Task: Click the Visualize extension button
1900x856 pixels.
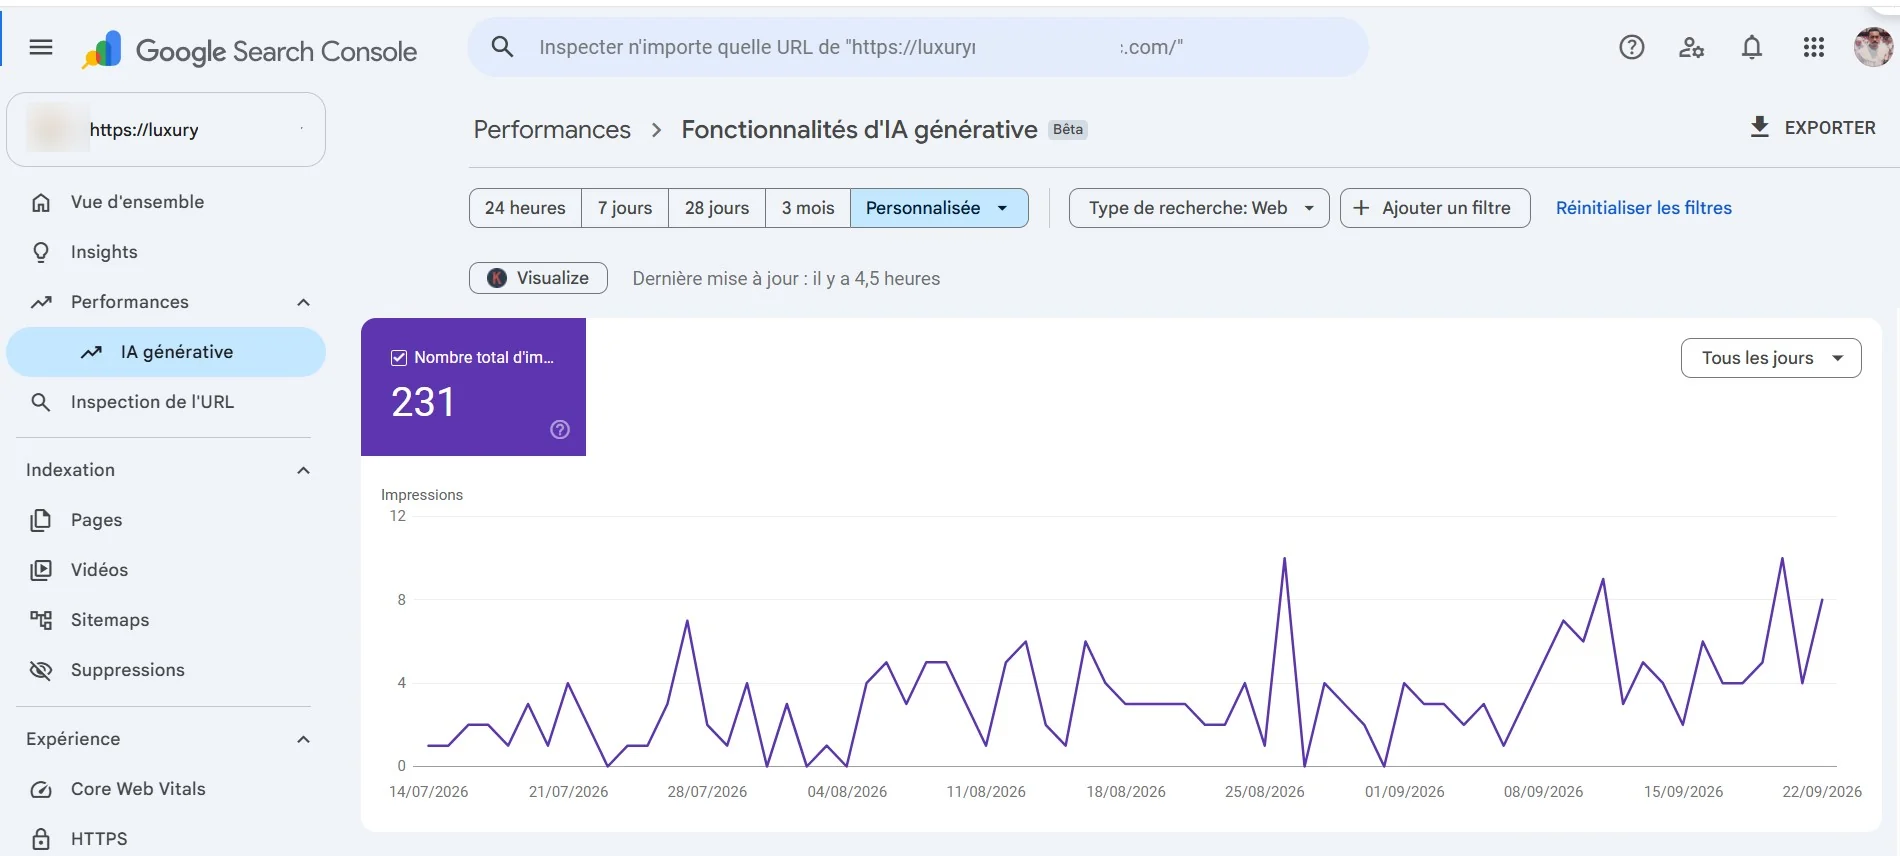Action: pyautogui.click(x=538, y=278)
